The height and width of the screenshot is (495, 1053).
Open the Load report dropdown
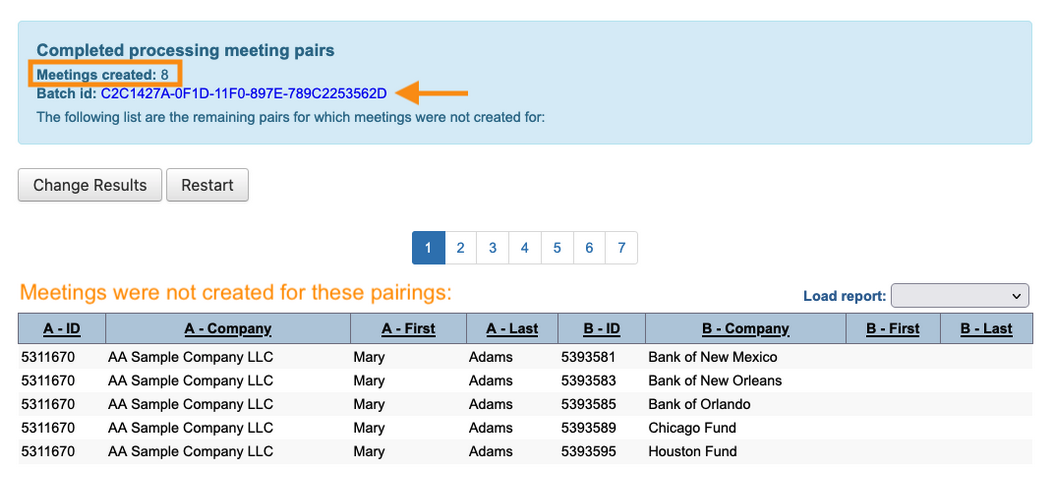pos(960,296)
